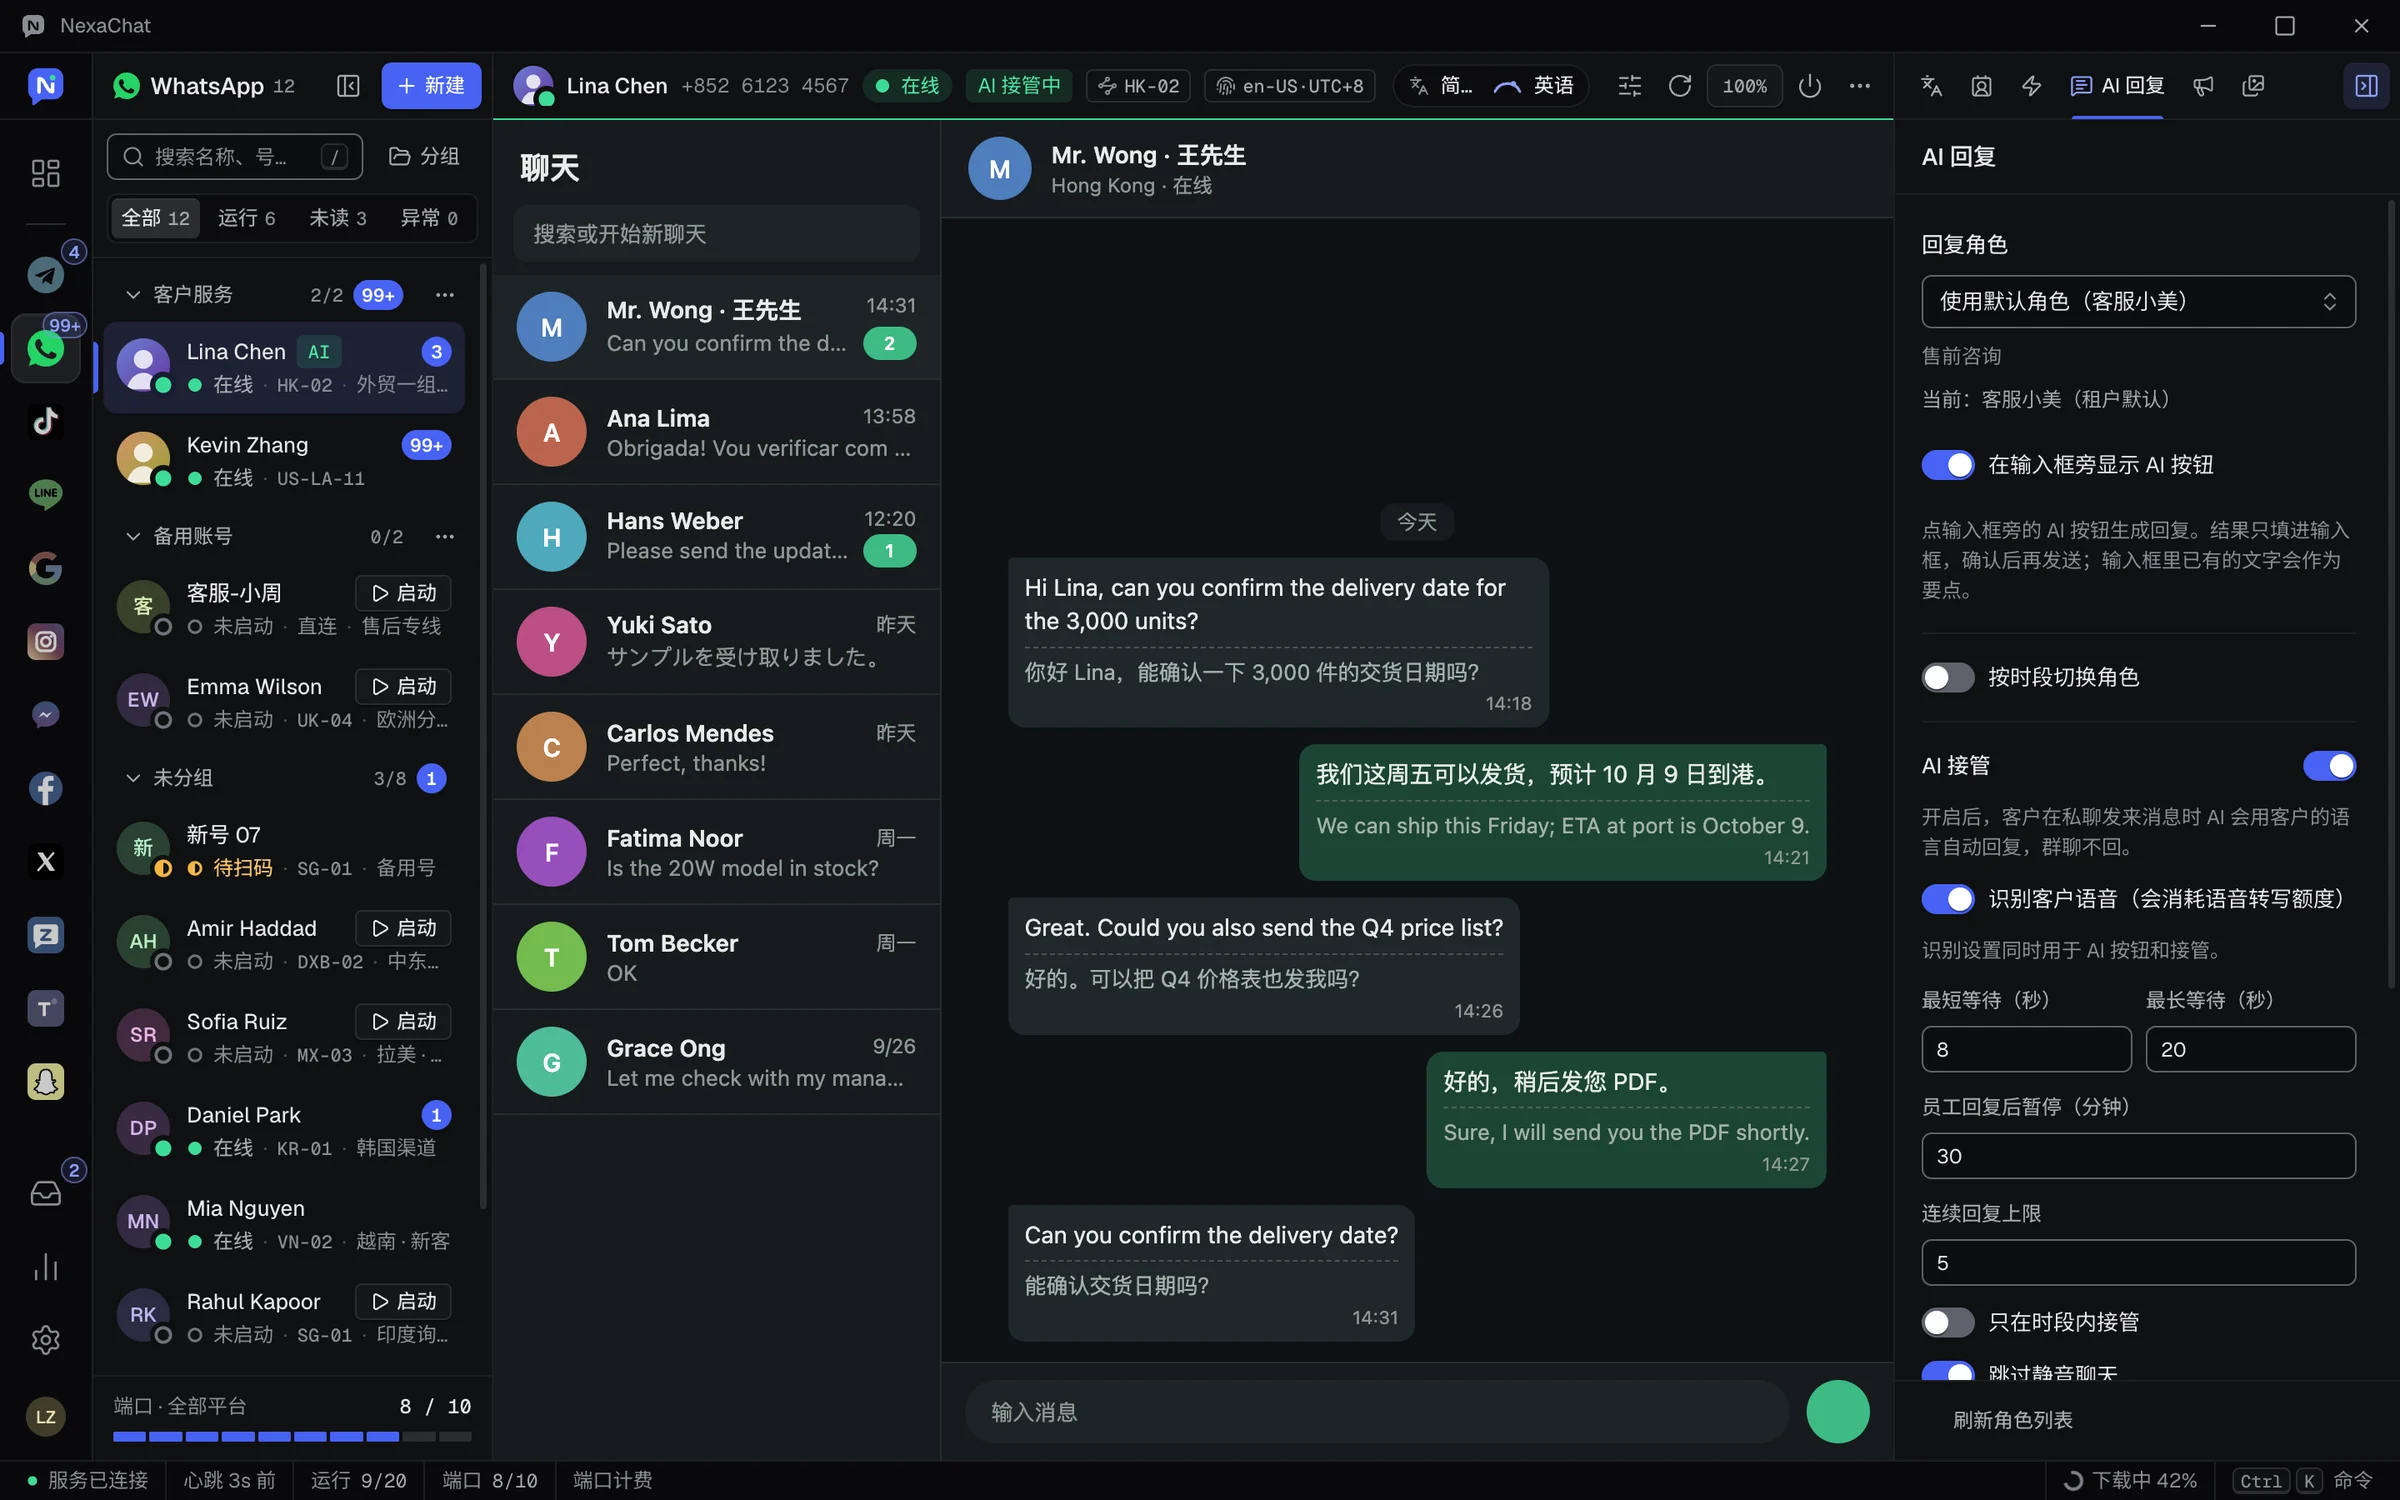The width and height of the screenshot is (2400, 1500).
Task: Switch to the AI 回复 panel tab
Action: 2118,86
